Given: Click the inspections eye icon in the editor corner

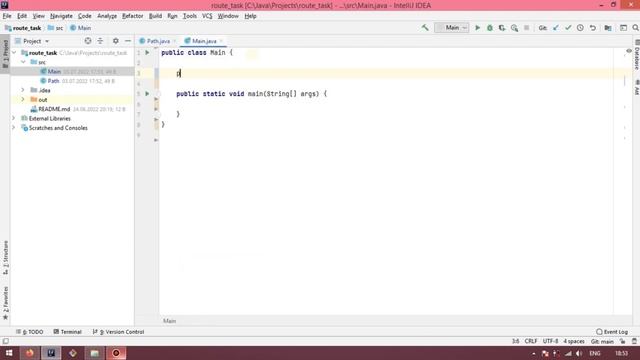Looking at the screenshot, I should 629,51.
